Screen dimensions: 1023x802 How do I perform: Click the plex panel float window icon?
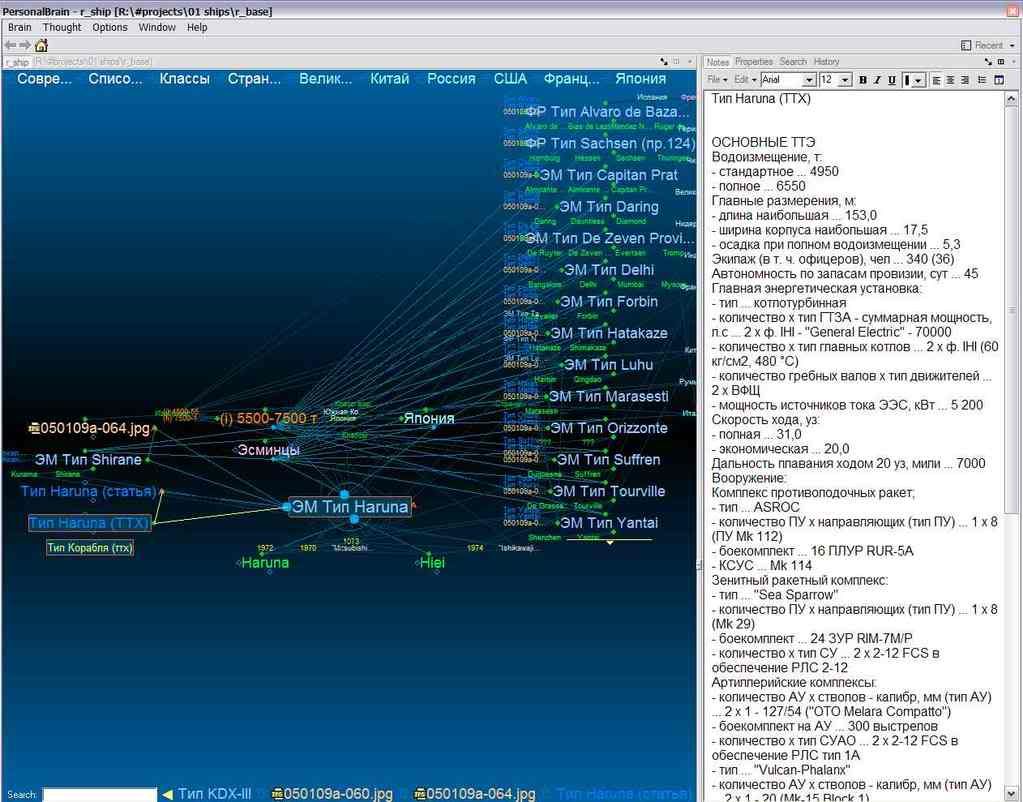pos(677,61)
